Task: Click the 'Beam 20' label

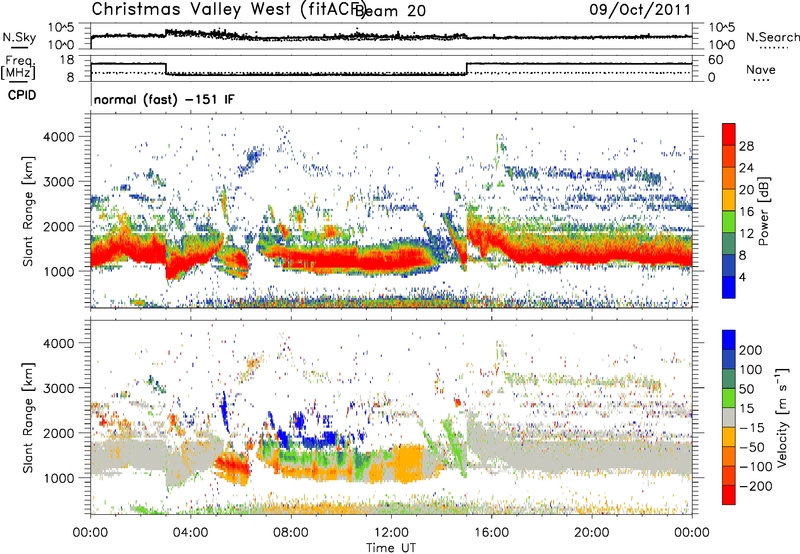Action: 390,11
